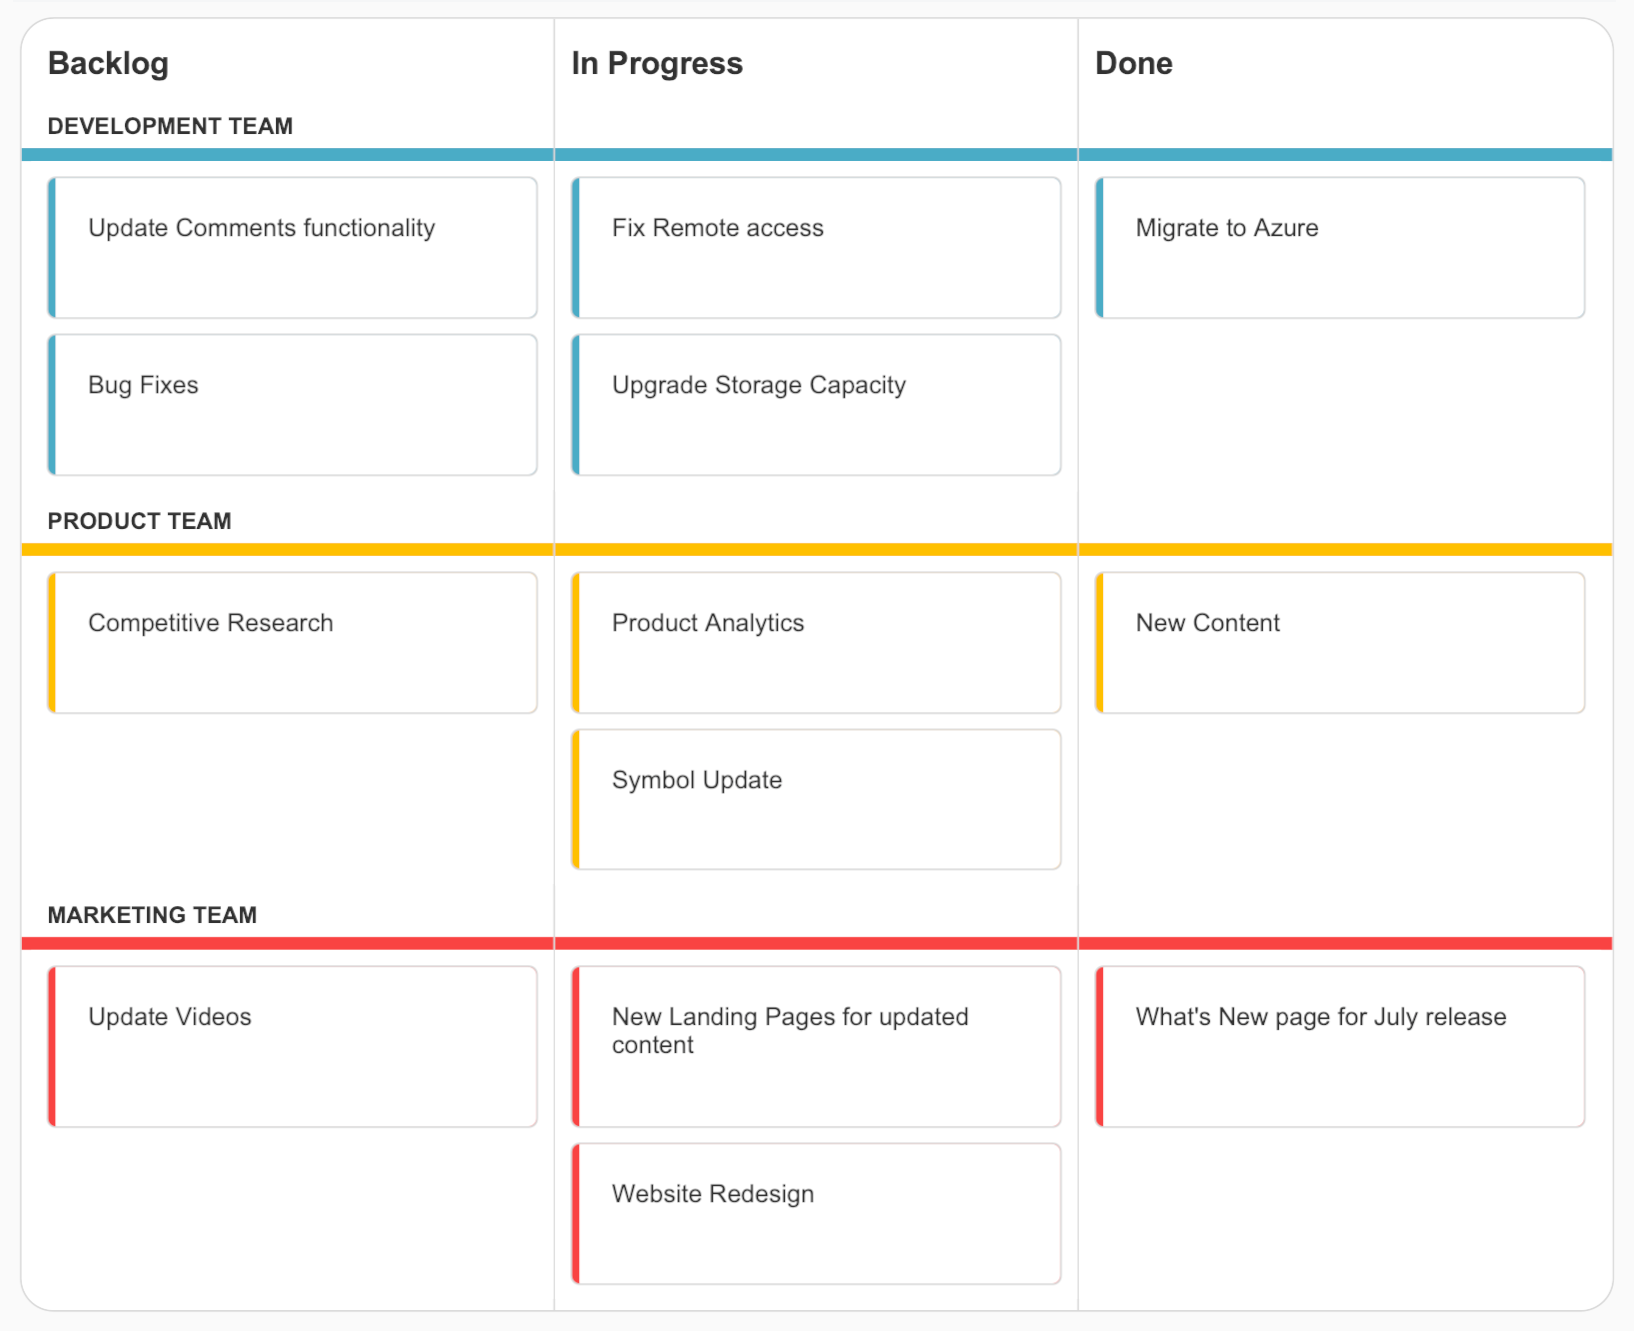Open the Fix Remote access card
Image resolution: width=1634 pixels, height=1331 pixels.
[816, 247]
